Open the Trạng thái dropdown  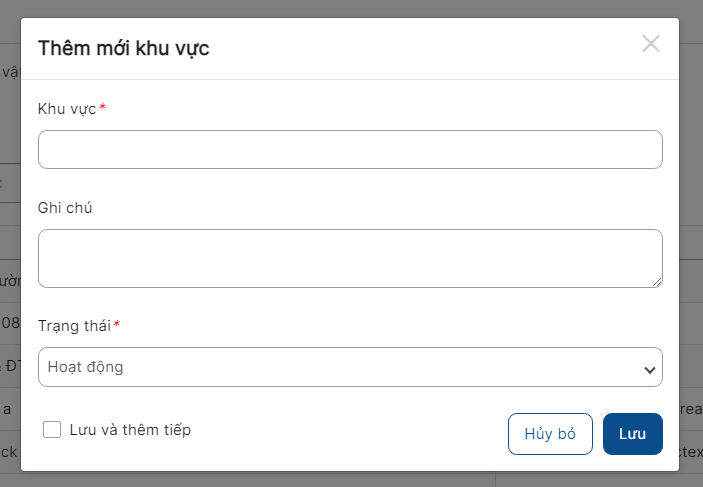point(350,367)
